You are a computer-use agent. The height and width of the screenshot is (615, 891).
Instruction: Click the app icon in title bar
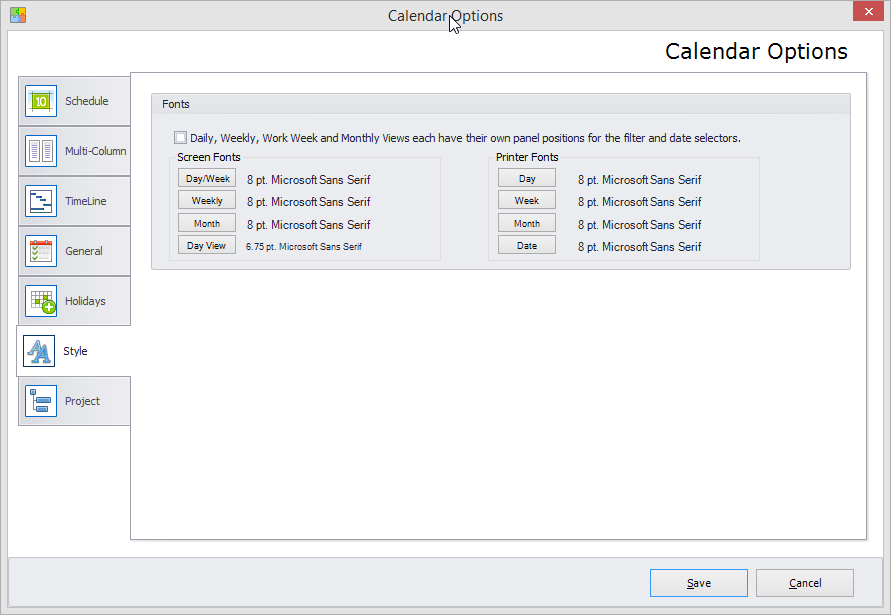[18, 15]
